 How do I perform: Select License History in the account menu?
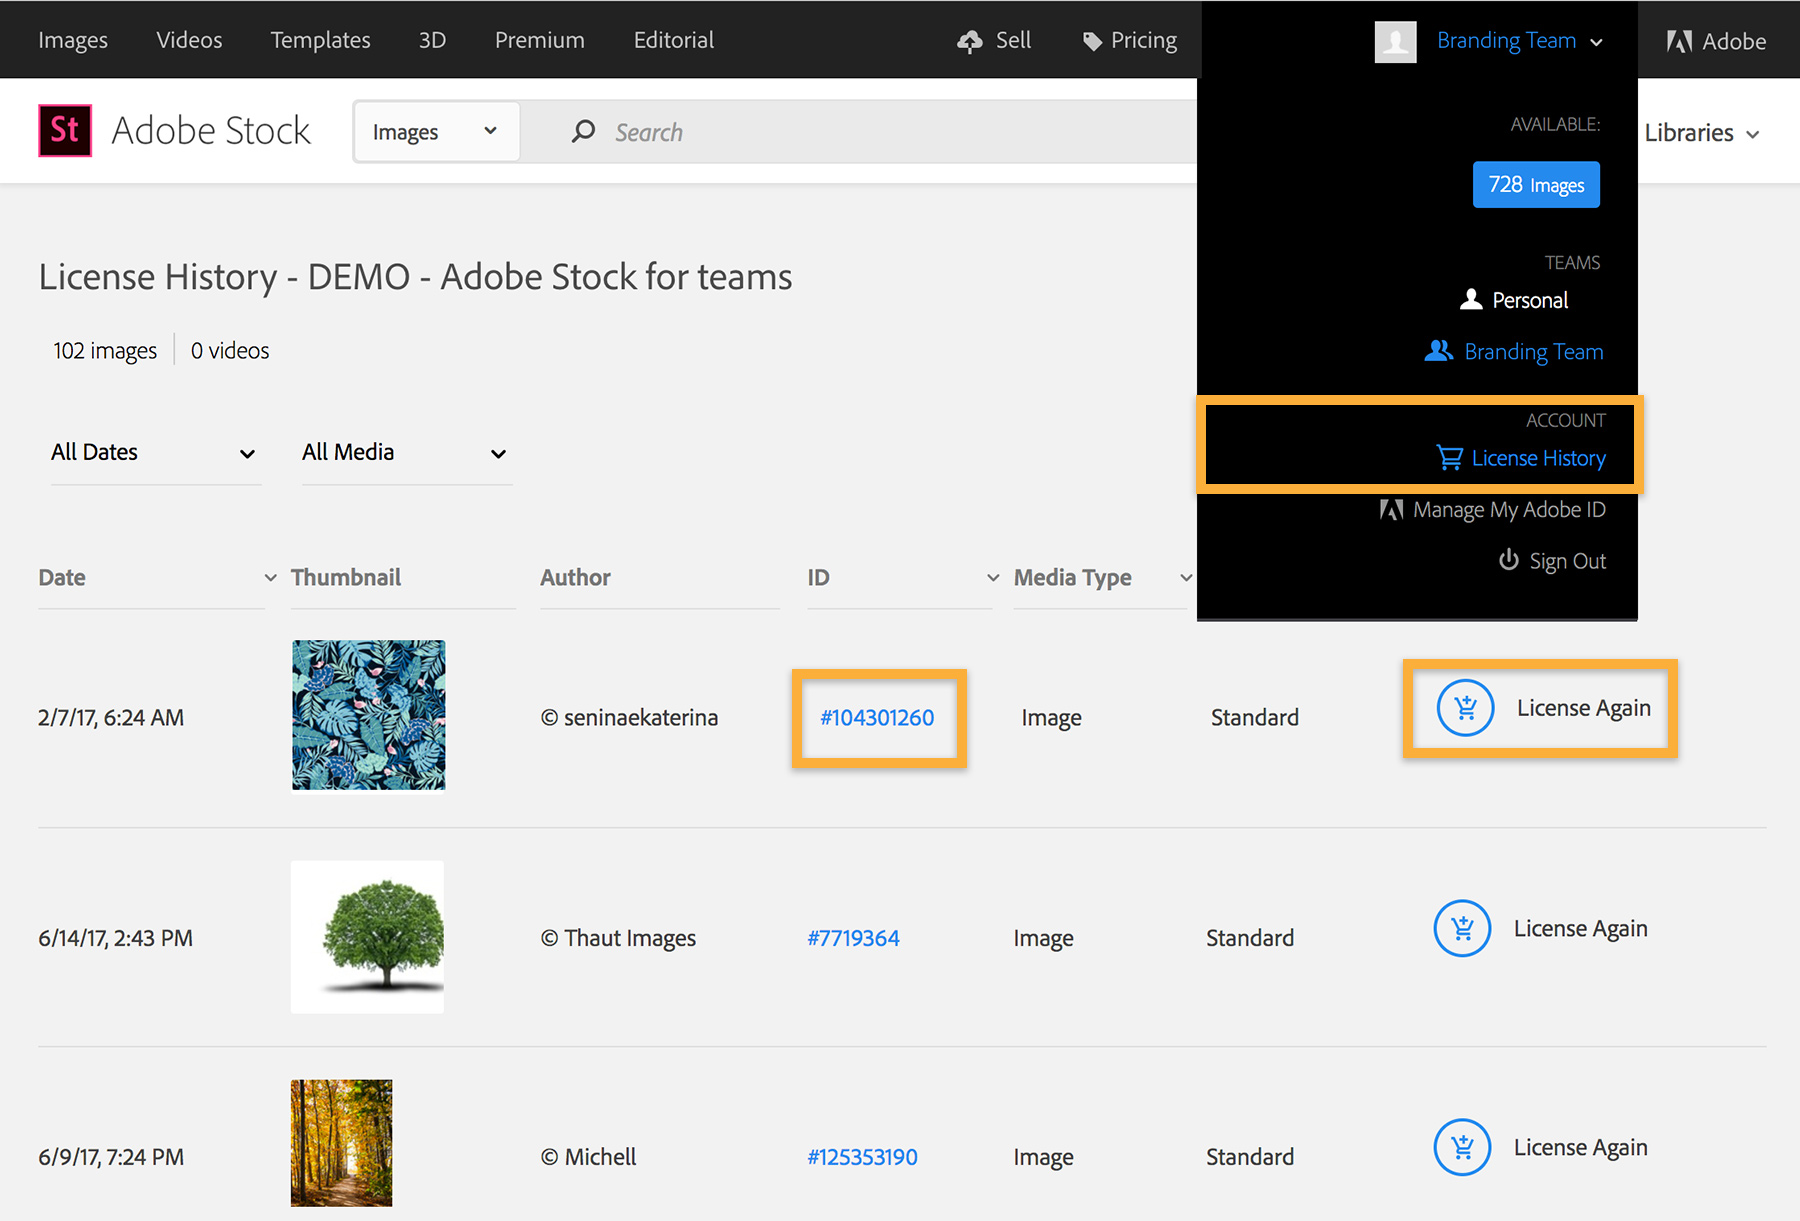click(x=1538, y=458)
